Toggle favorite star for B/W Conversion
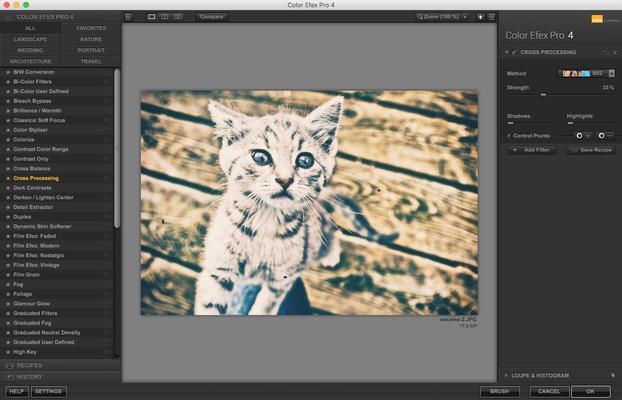Image resolution: width=622 pixels, height=400 pixels. click(8, 72)
